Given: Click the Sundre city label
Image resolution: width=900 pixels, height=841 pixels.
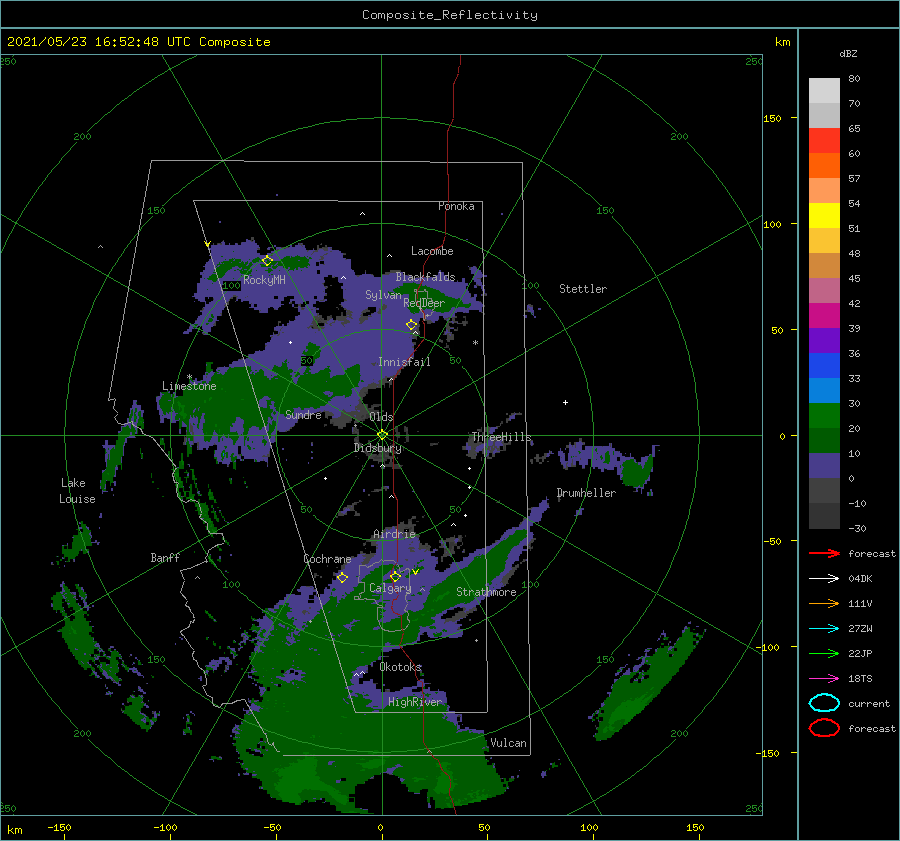Looking at the screenshot, I should point(303,414).
